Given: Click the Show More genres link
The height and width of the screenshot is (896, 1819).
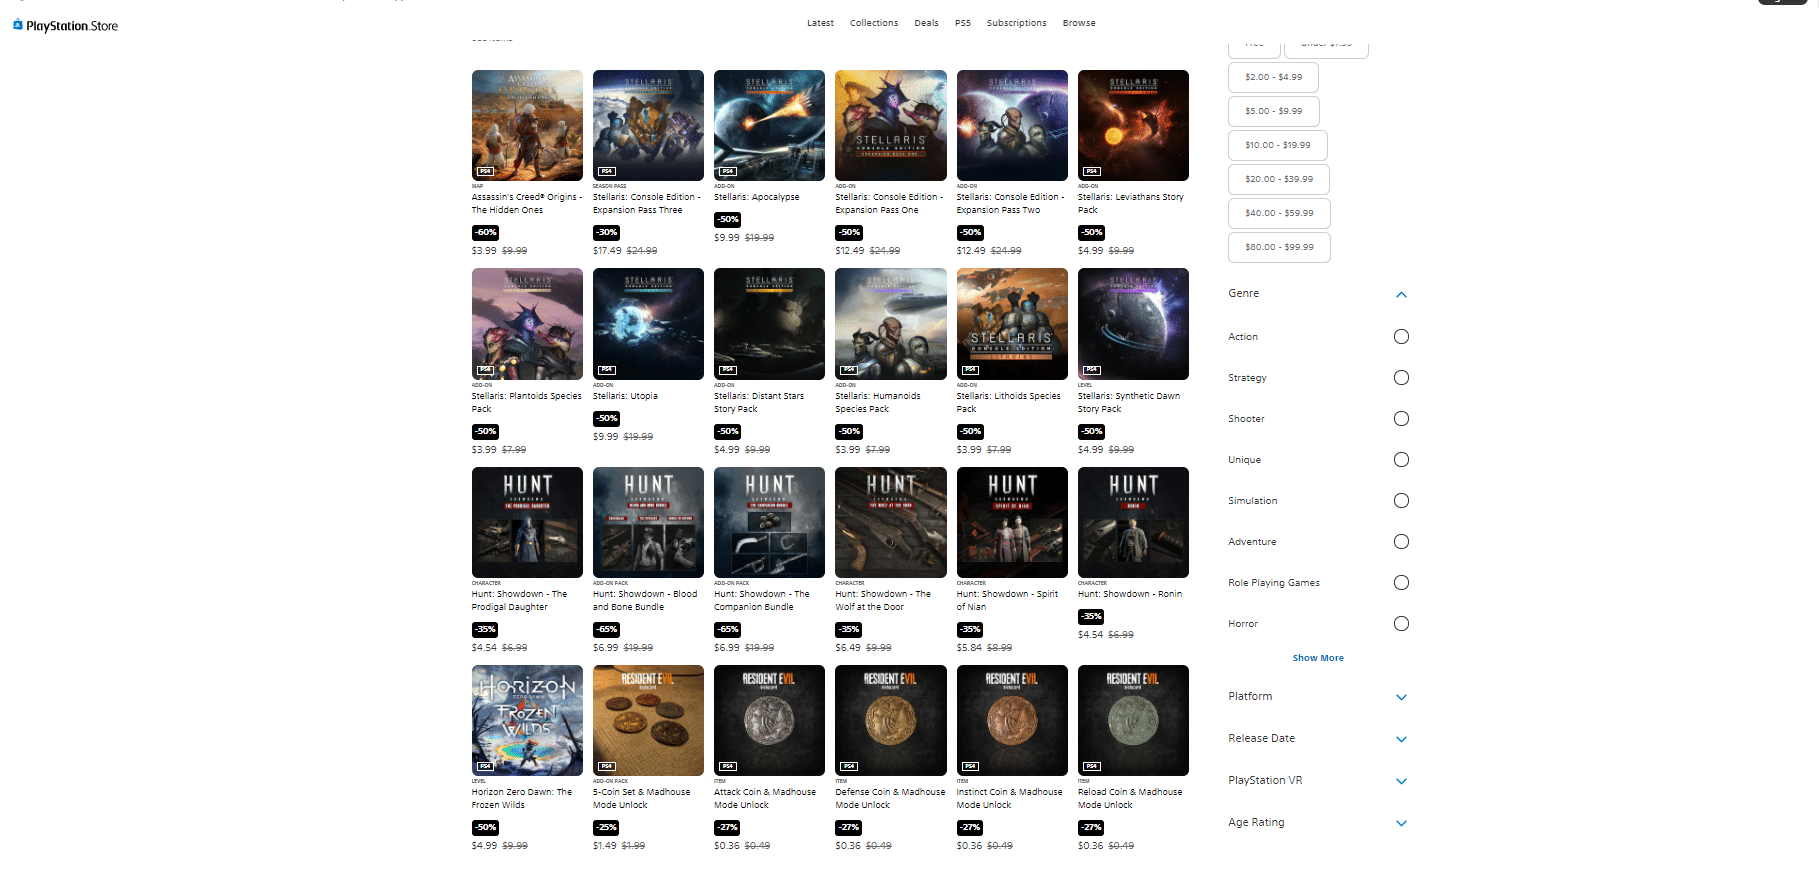Looking at the screenshot, I should [1318, 658].
